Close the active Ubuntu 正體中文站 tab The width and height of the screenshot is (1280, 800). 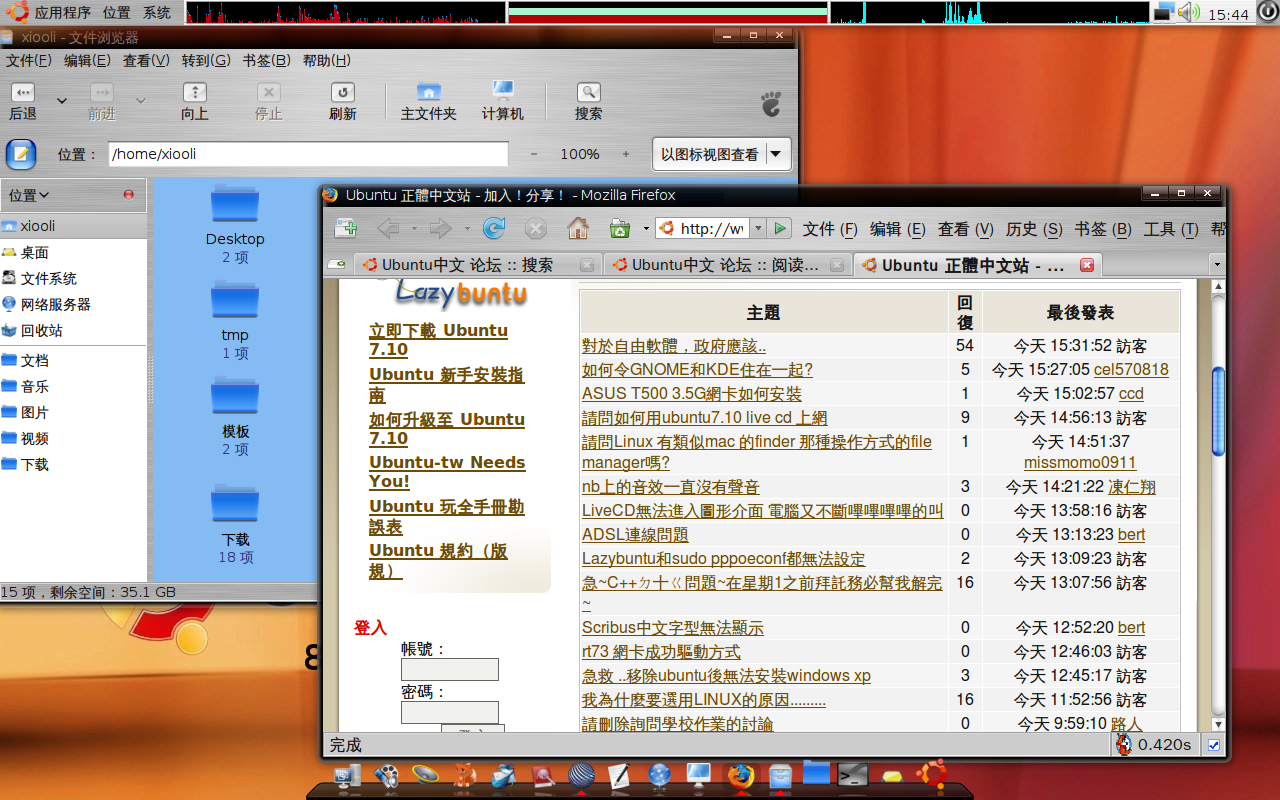click(1086, 265)
